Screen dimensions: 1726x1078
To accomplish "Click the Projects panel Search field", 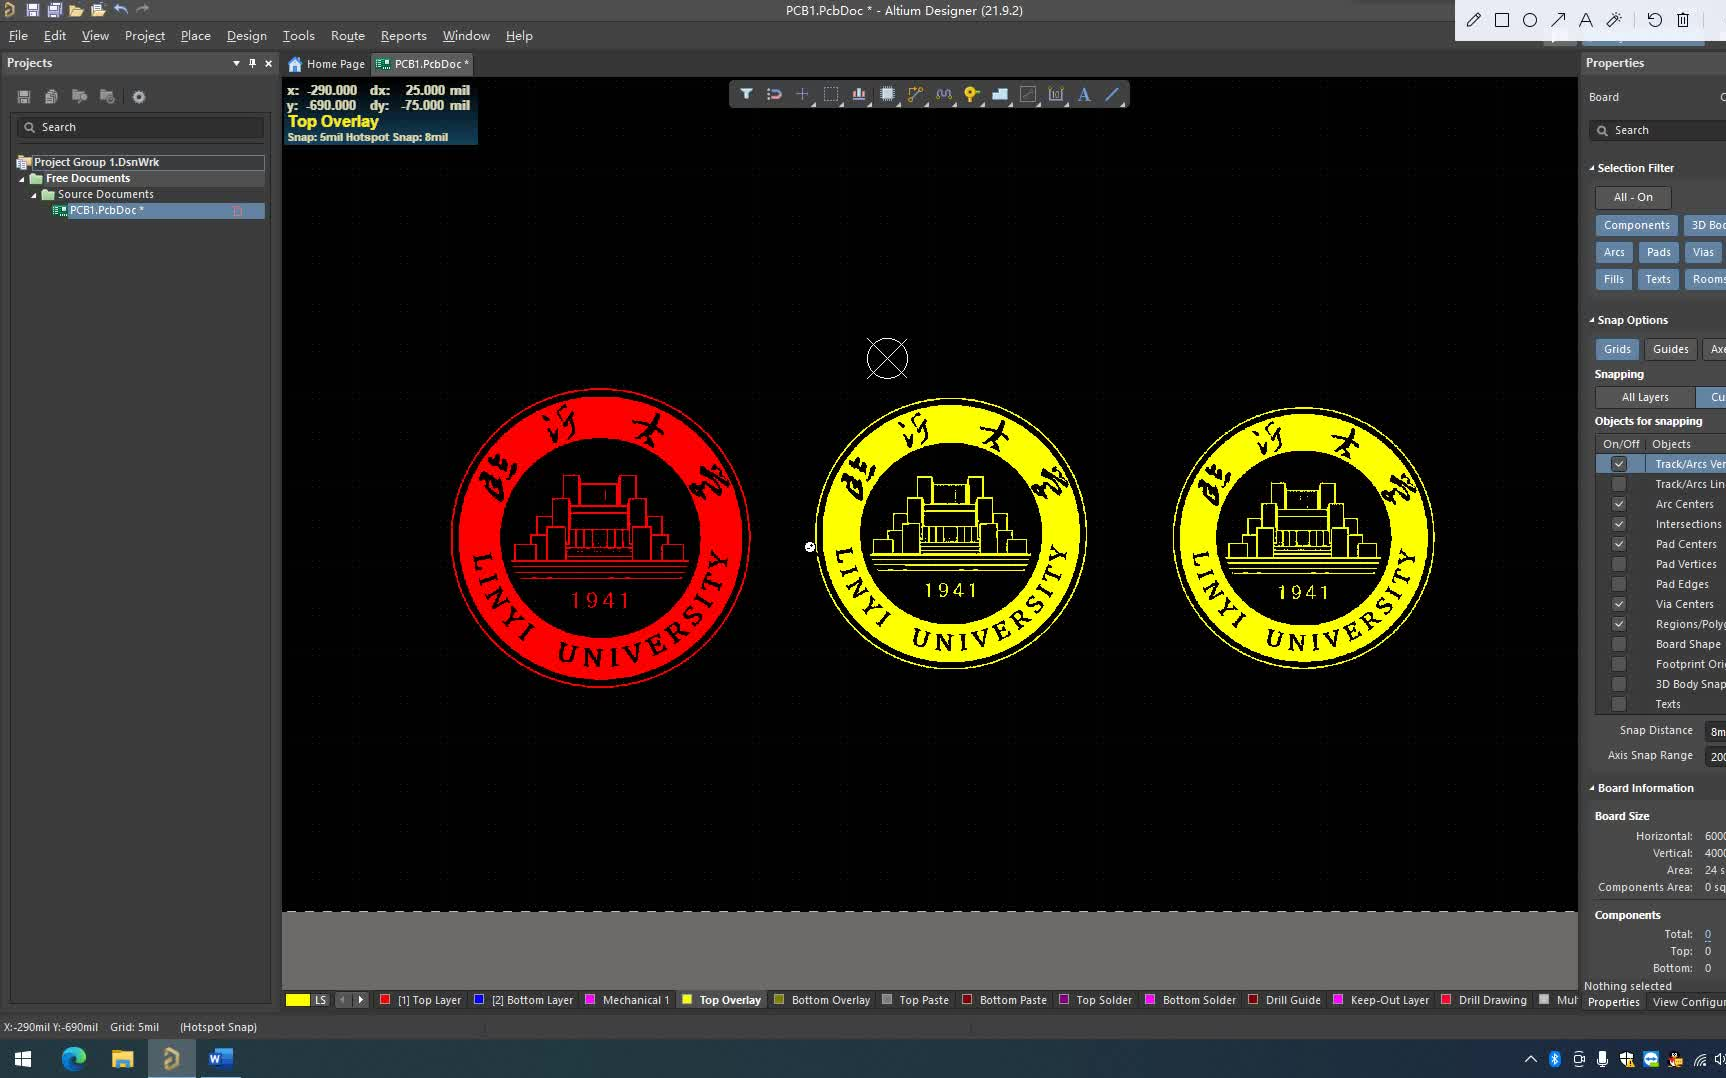I will point(140,127).
